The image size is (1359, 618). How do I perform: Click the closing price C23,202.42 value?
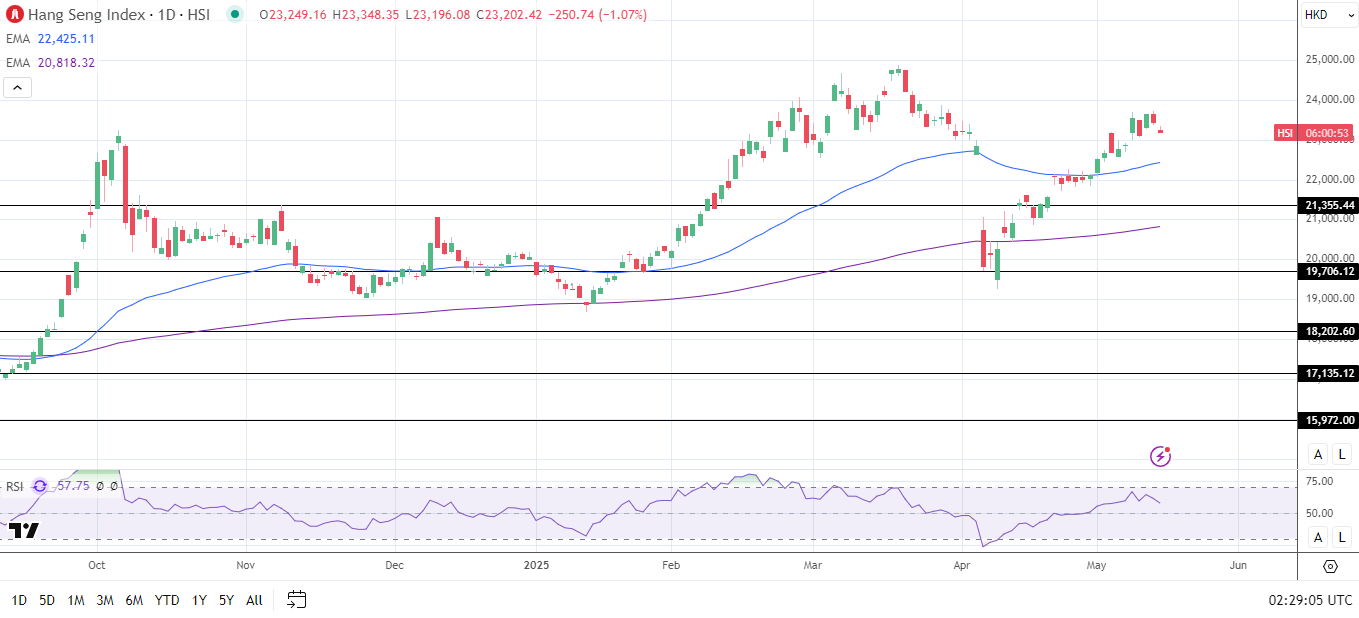coord(509,15)
